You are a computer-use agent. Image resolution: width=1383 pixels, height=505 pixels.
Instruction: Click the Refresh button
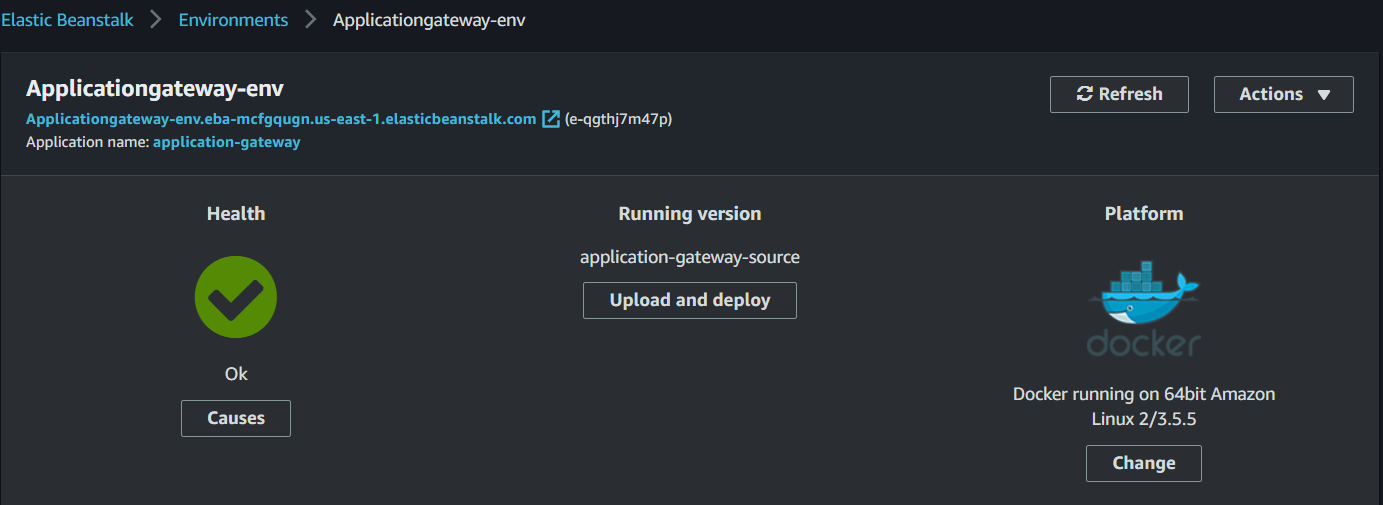click(1119, 94)
